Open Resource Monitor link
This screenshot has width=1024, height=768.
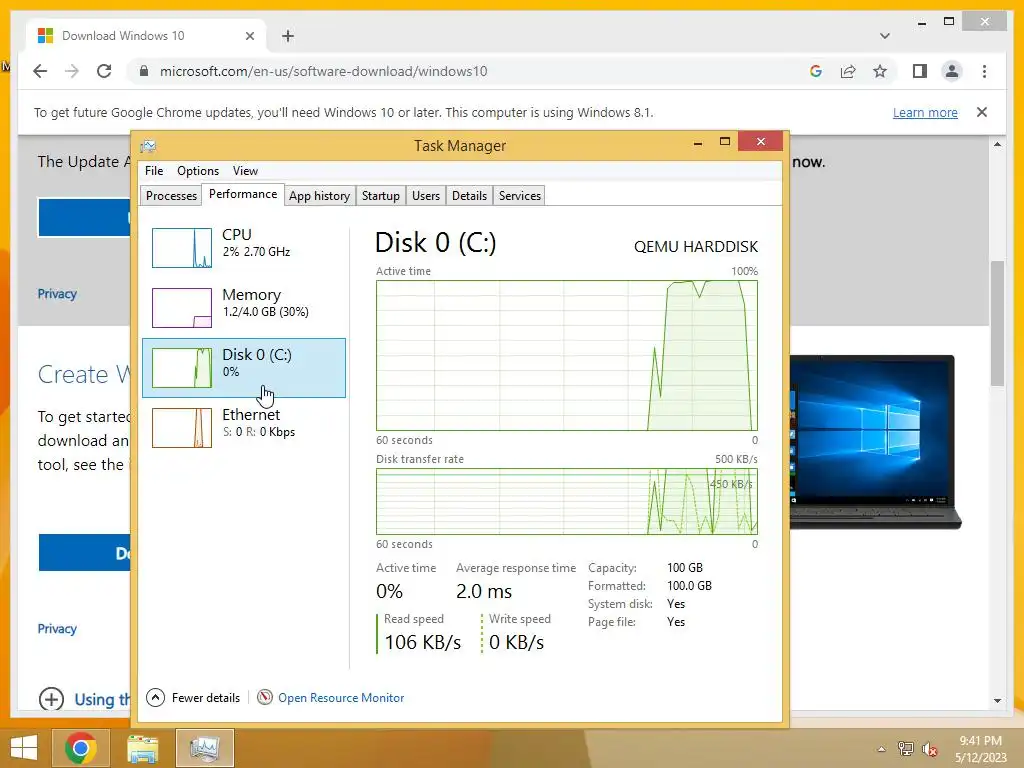coord(341,697)
